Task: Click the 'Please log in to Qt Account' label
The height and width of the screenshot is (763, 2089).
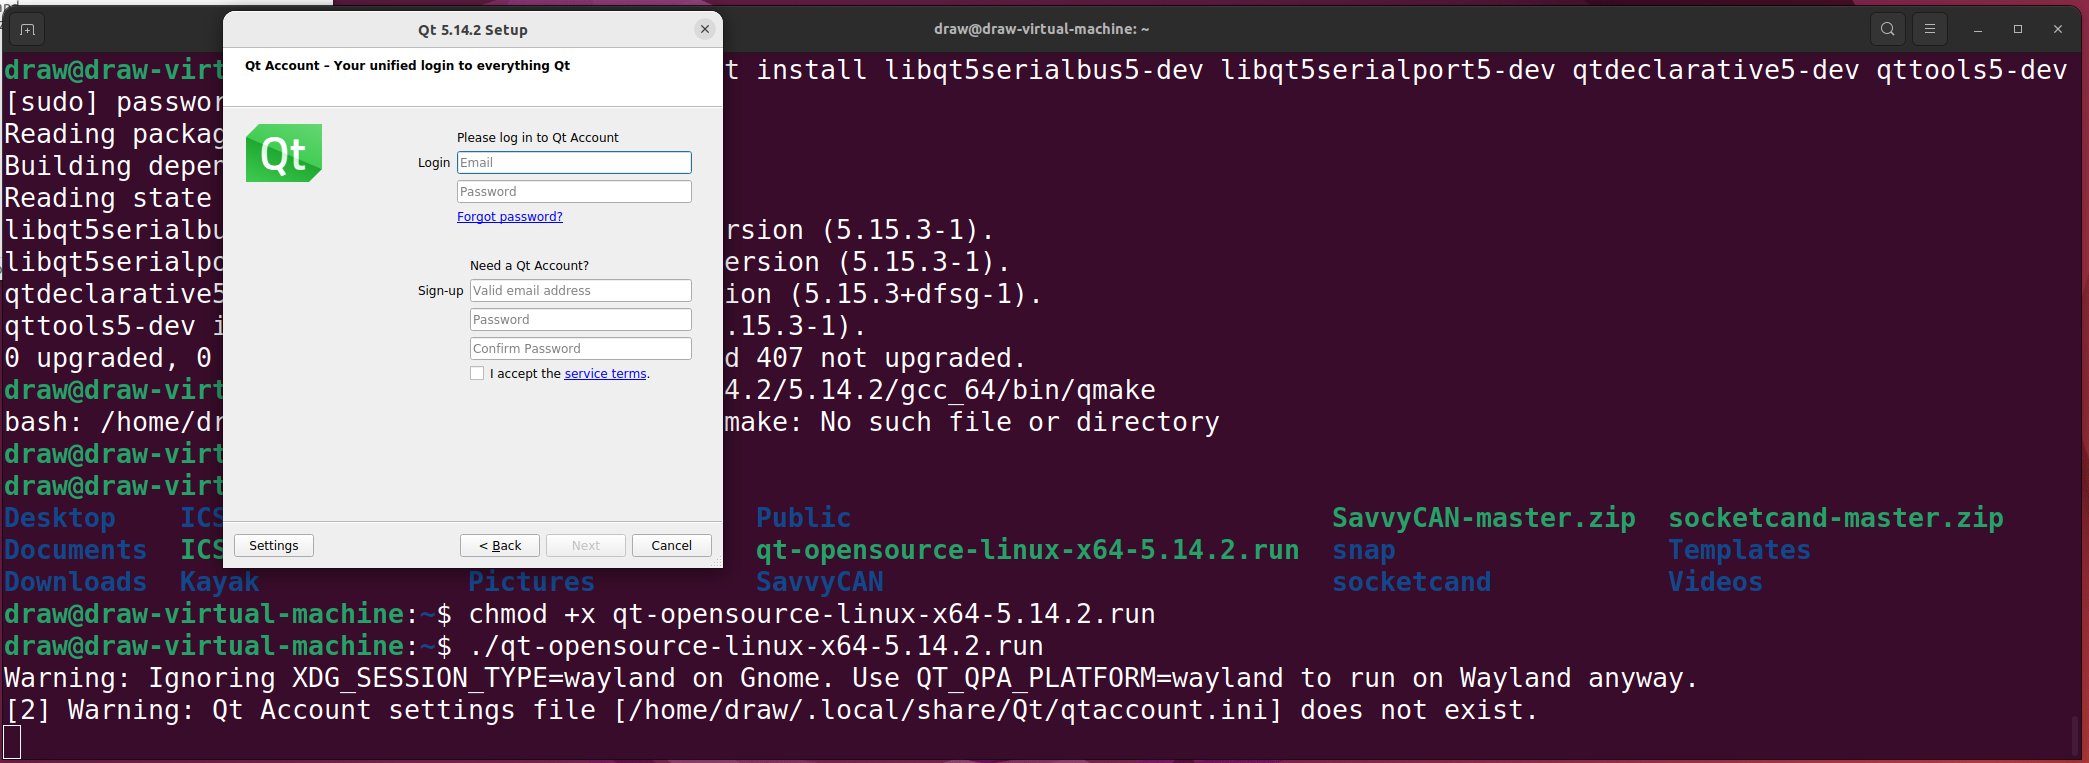Action: (x=538, y=137)
